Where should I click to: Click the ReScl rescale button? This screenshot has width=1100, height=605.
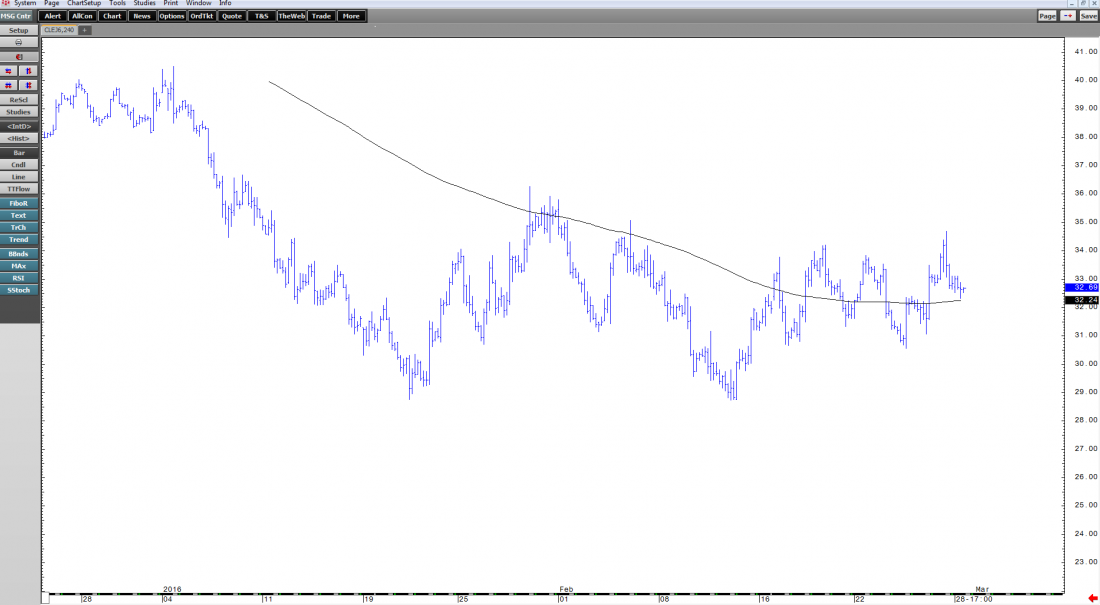click(19, 100)
